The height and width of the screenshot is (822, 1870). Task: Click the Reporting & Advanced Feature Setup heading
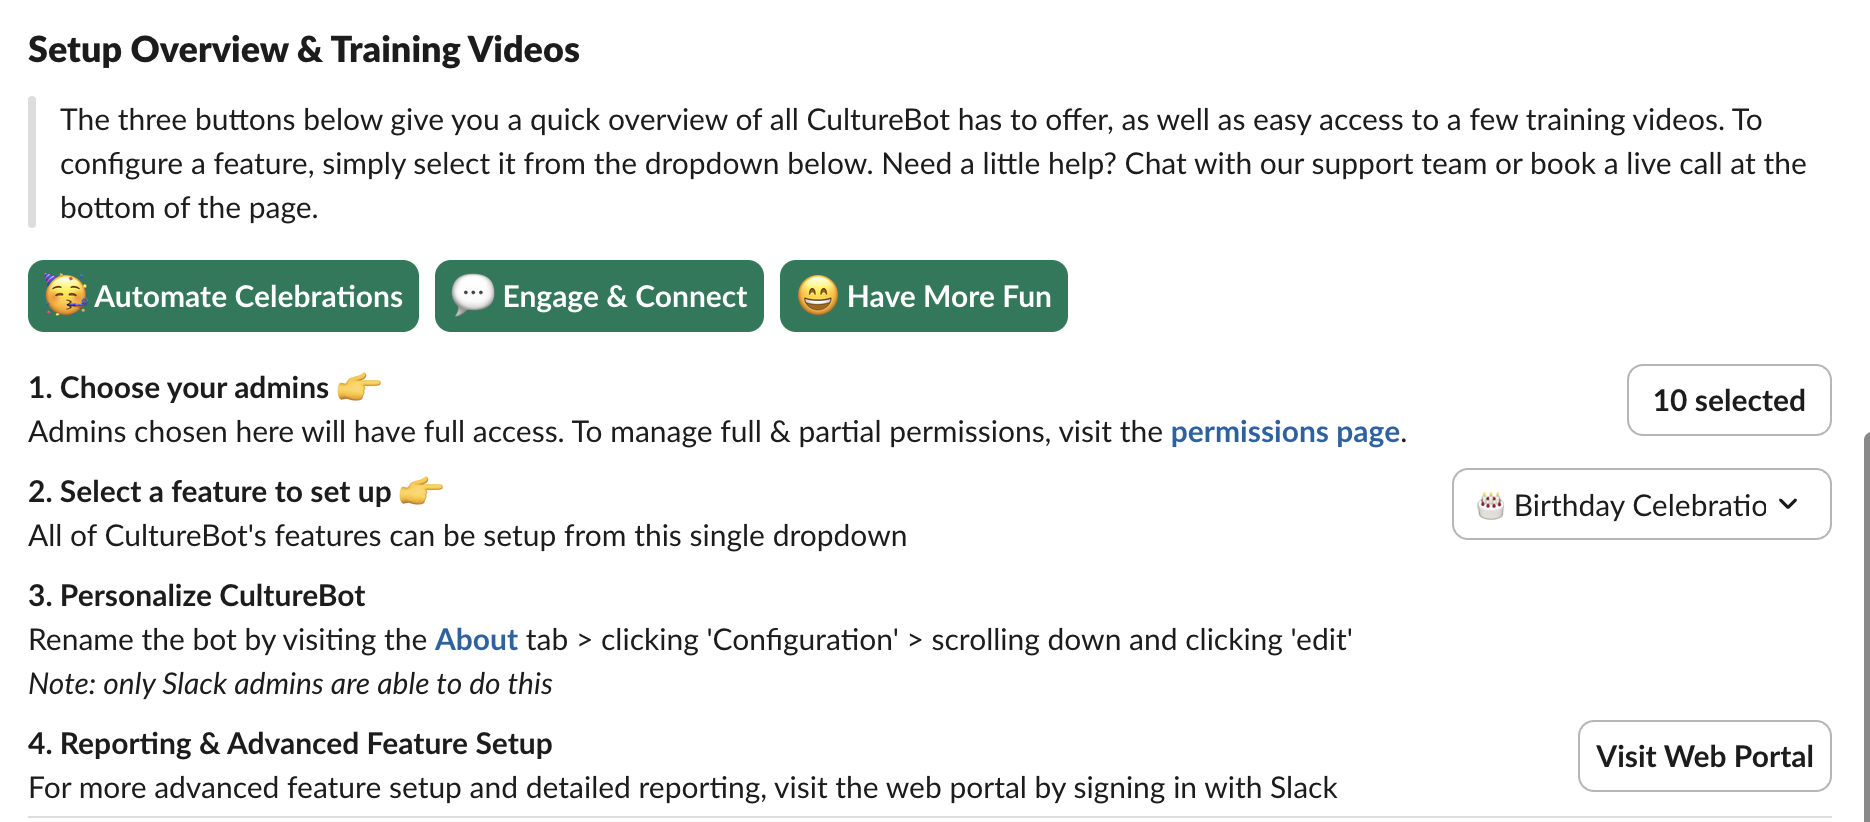290,743
